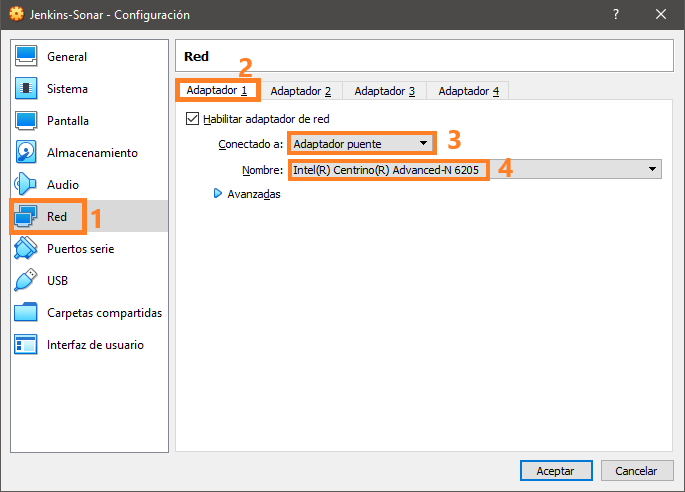Image resolution: width=685 pixels, height=492 pixels.
Task: Expand the Avanzadas section
Action: [x=219, y=194]
